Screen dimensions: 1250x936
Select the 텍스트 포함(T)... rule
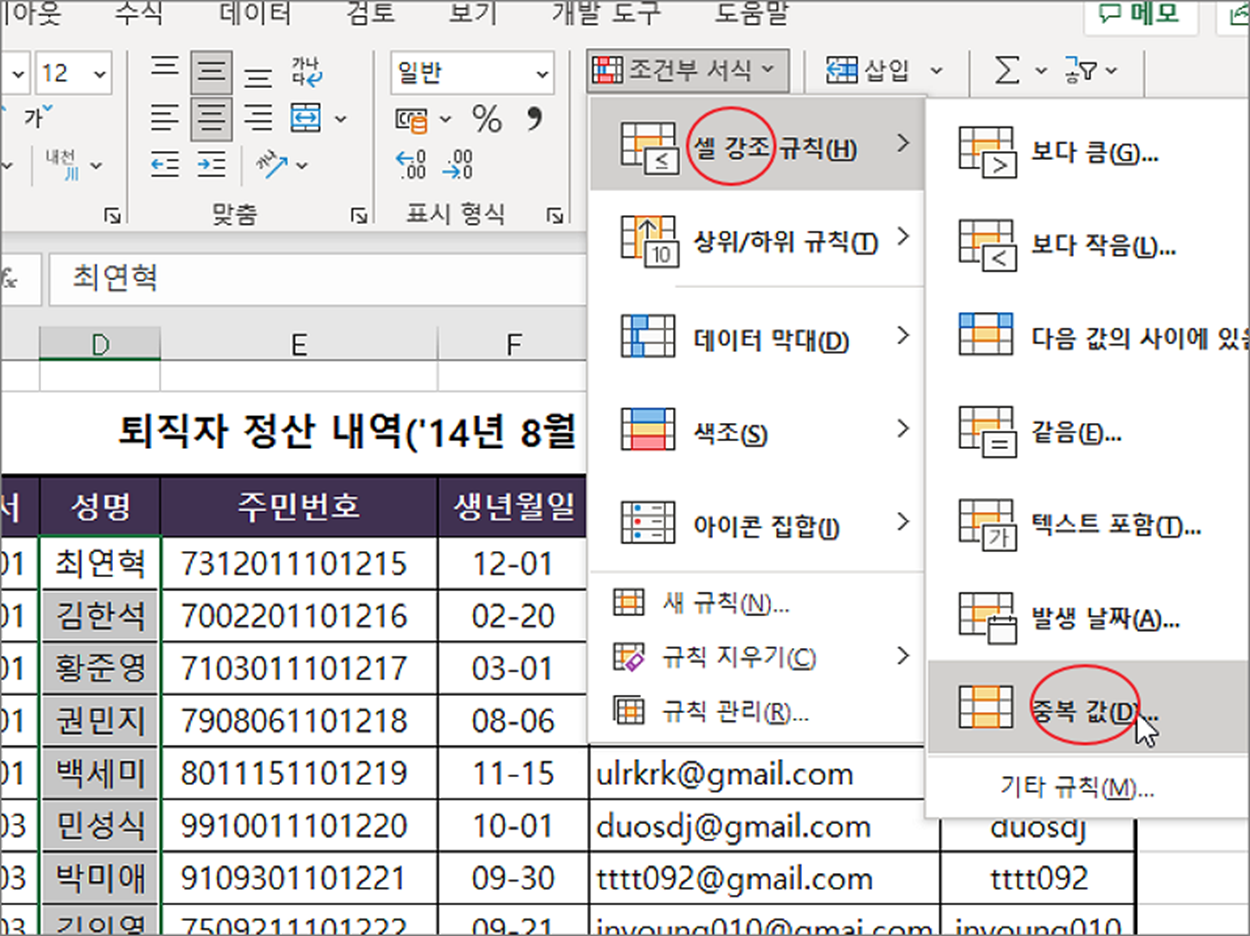(1089, 524)
